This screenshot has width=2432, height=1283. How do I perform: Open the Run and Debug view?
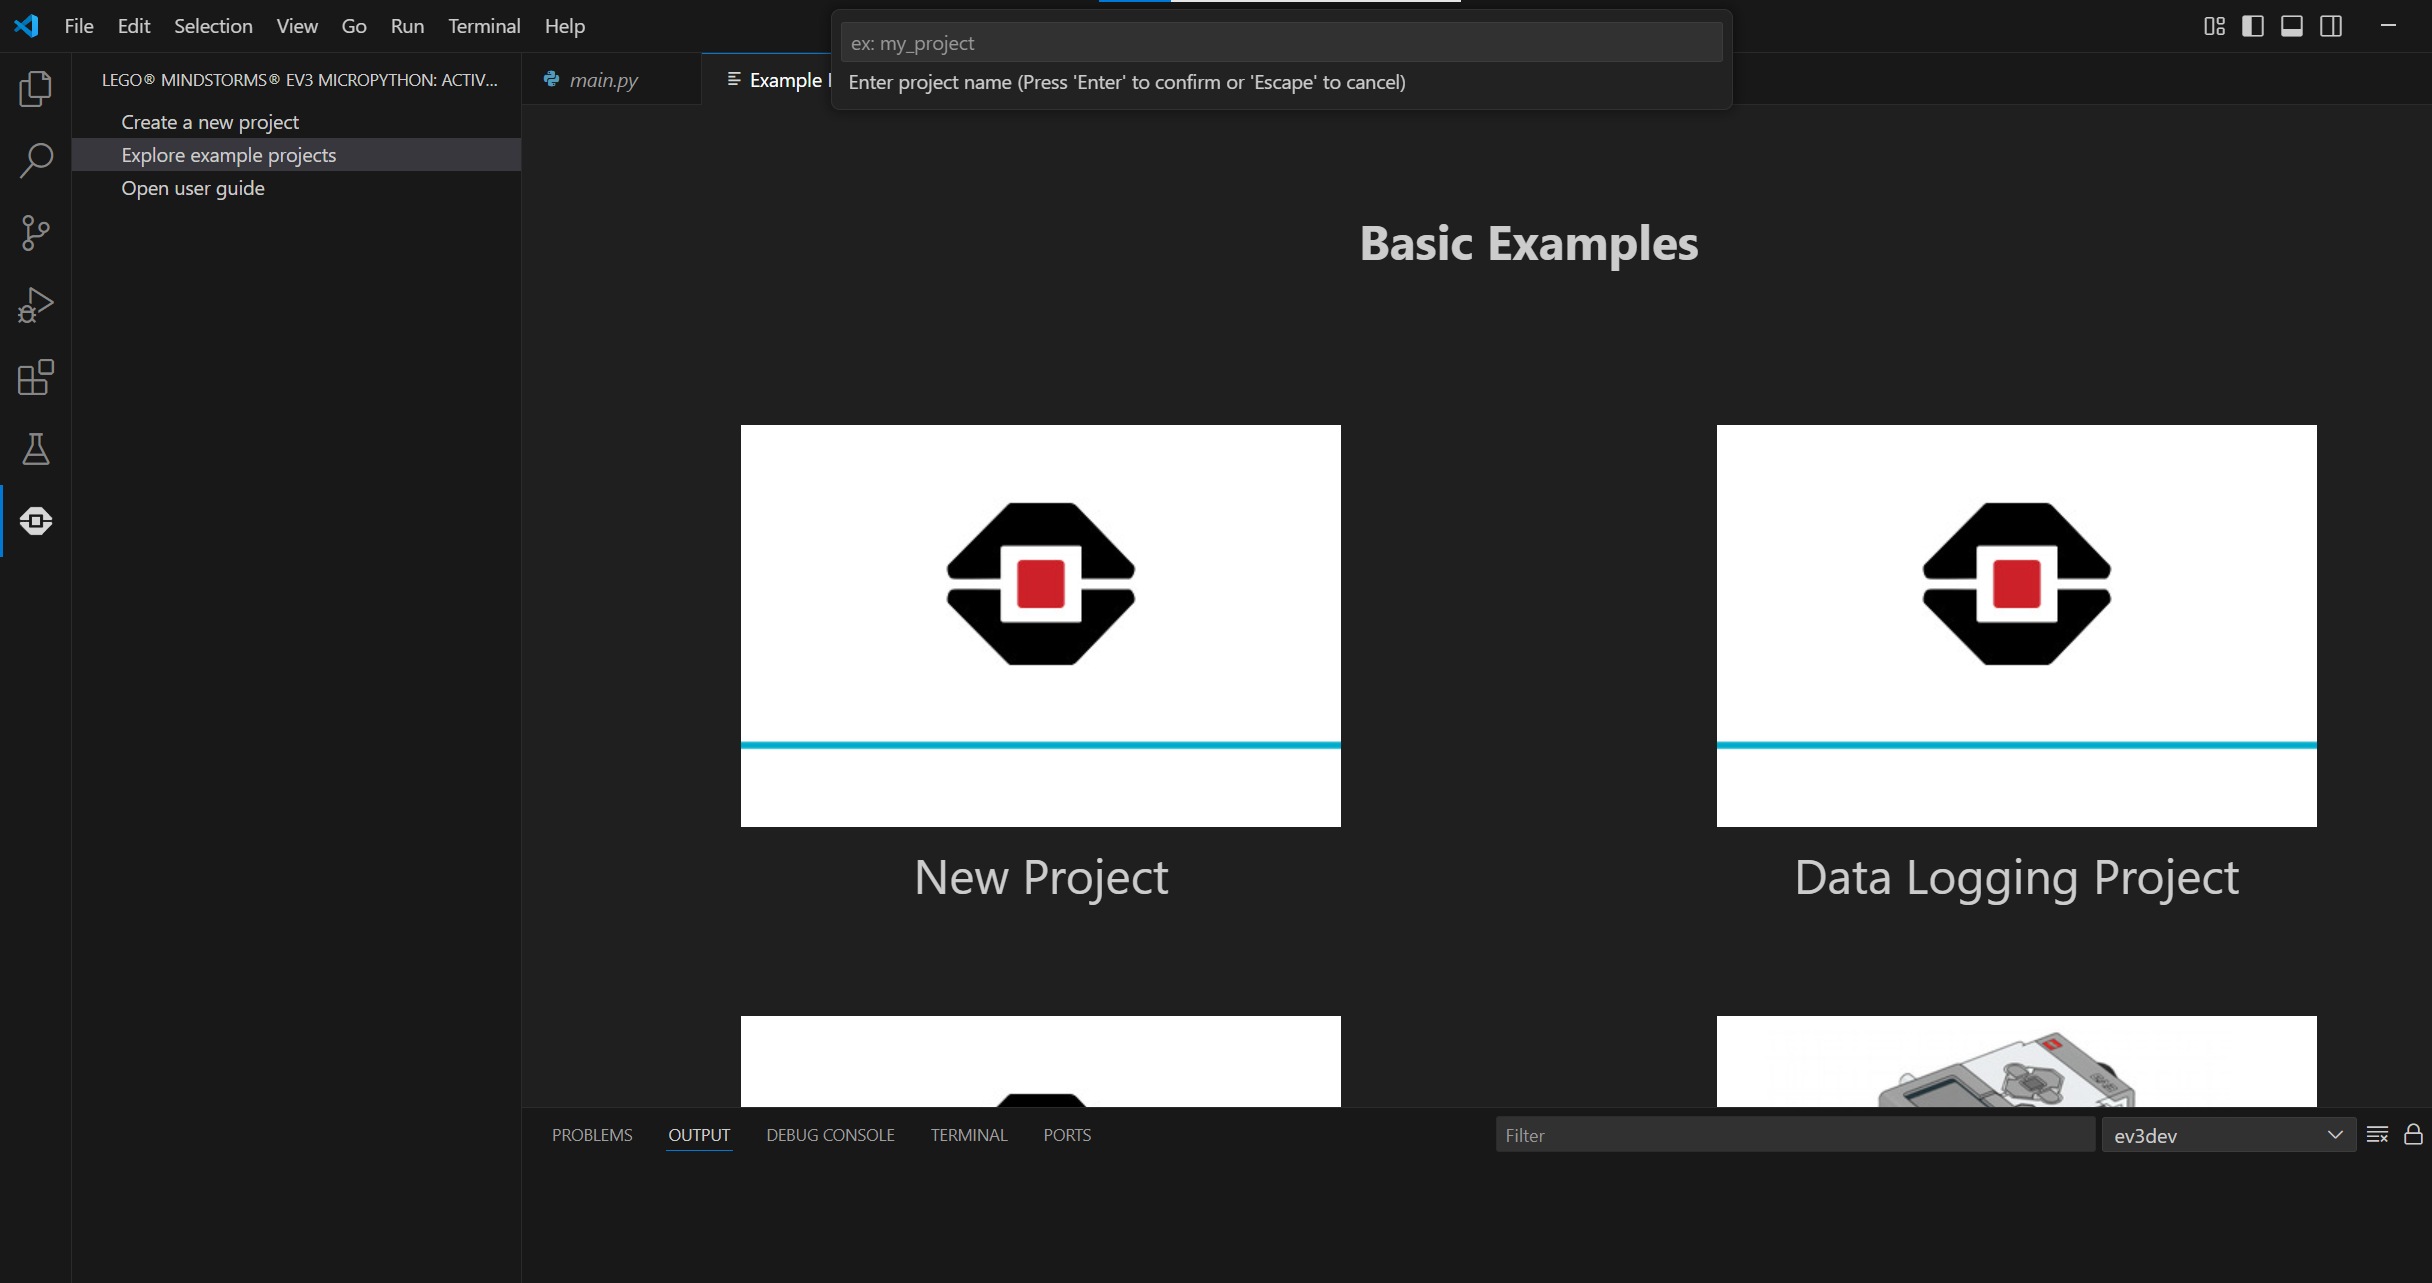35,305
